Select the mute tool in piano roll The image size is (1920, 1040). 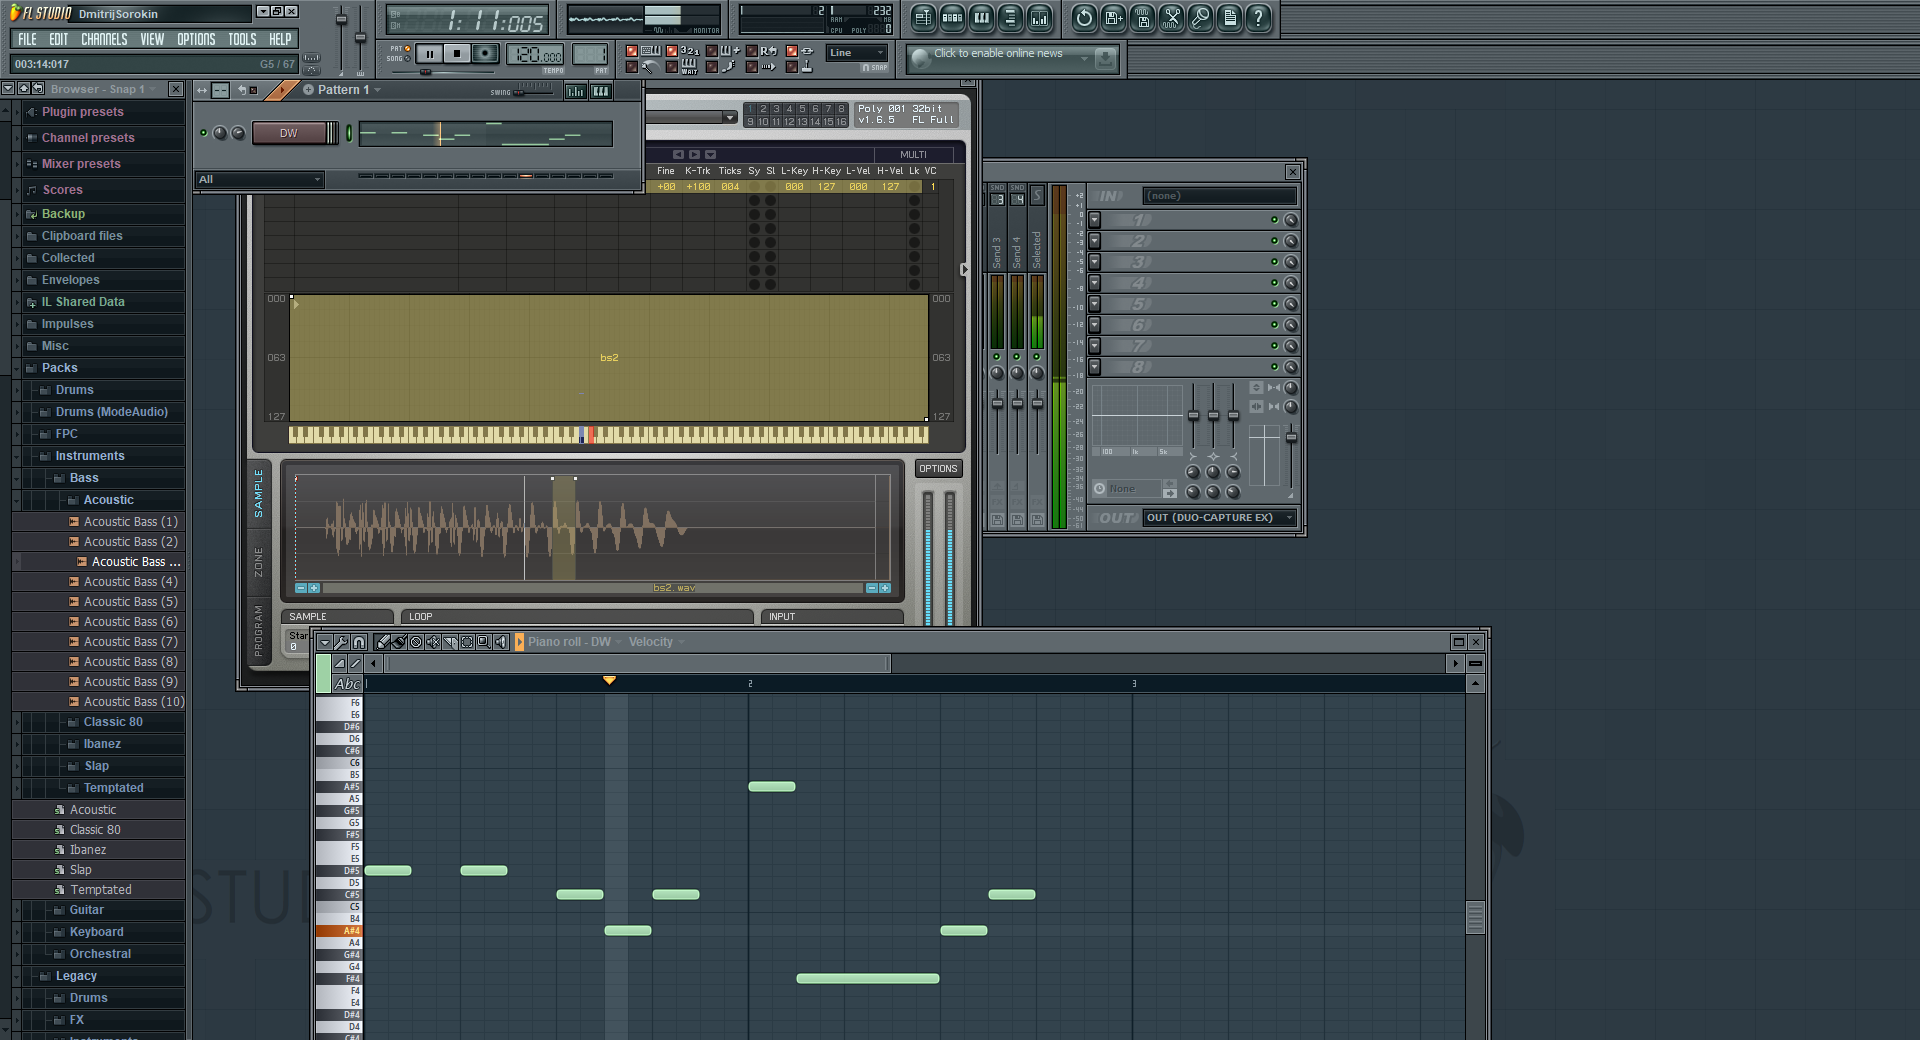coord(433,642)
